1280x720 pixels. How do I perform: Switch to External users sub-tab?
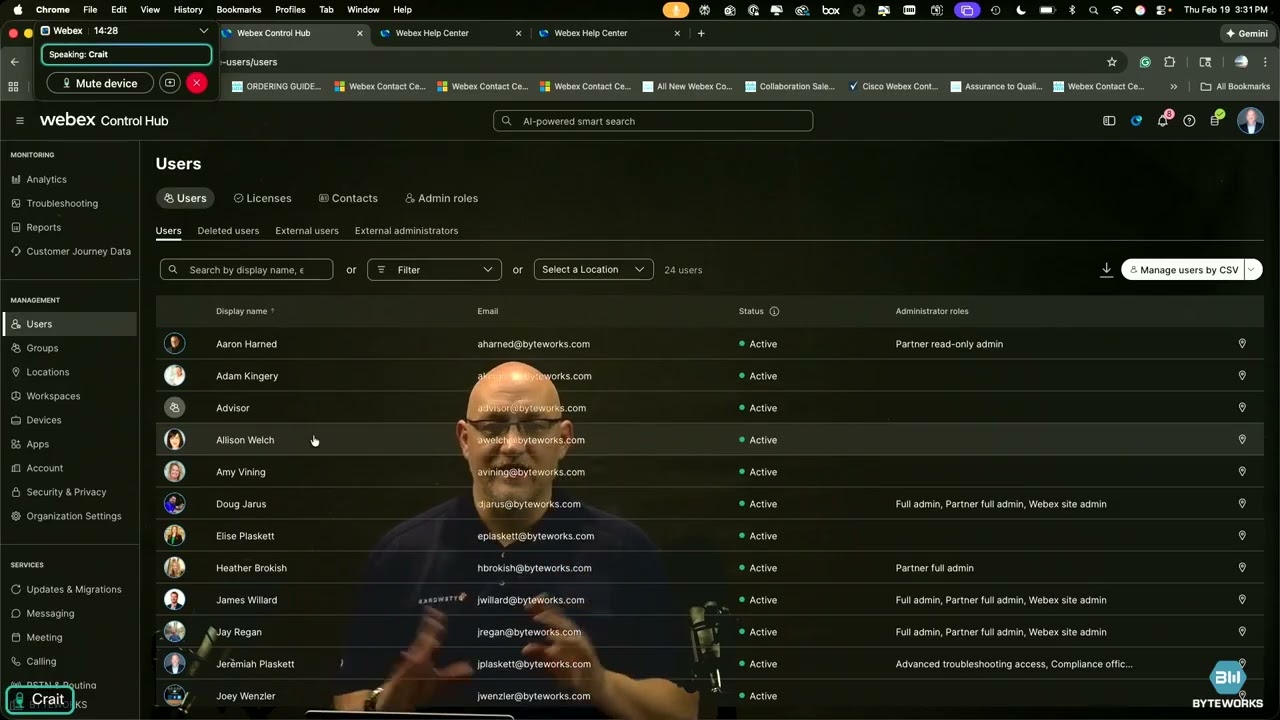[307, 231]
